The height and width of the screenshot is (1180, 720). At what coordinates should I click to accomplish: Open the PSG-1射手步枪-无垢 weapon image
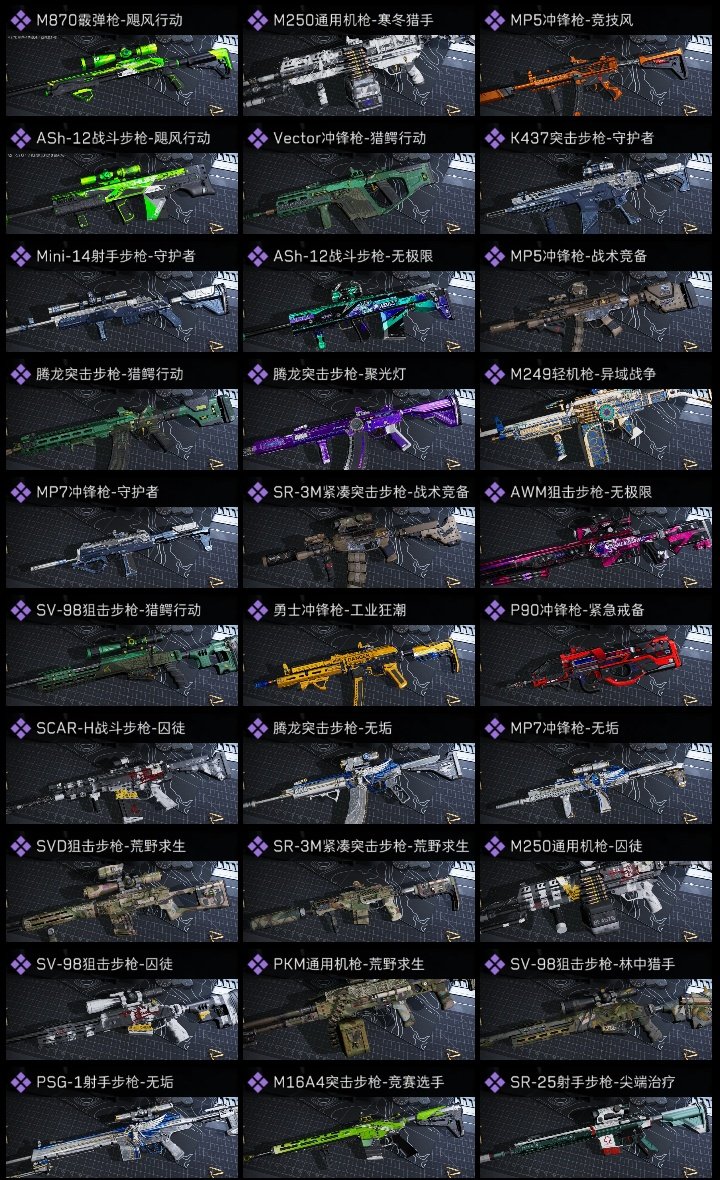122,1137
